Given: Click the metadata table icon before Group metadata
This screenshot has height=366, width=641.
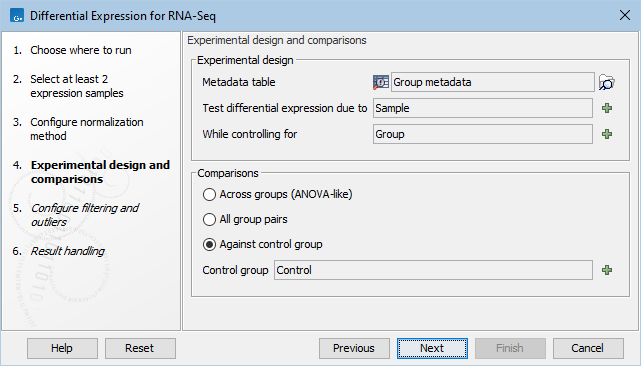Looking at the screenshot, I should [x=381, y=82].
